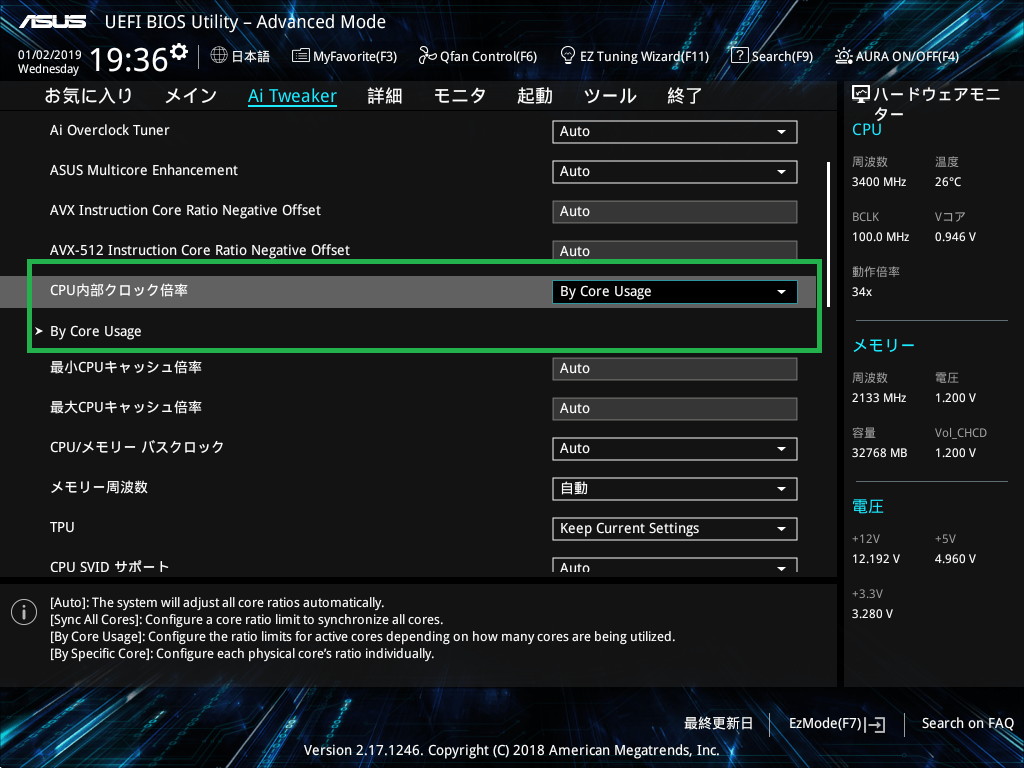Open the お気に入り tab
The width and height of the screenshot is (1024, 768).
(88, 96)
